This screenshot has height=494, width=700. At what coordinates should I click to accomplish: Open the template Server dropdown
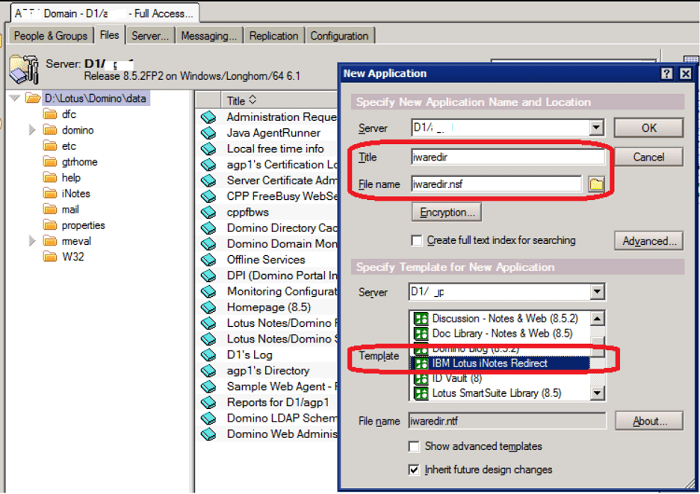597,292
